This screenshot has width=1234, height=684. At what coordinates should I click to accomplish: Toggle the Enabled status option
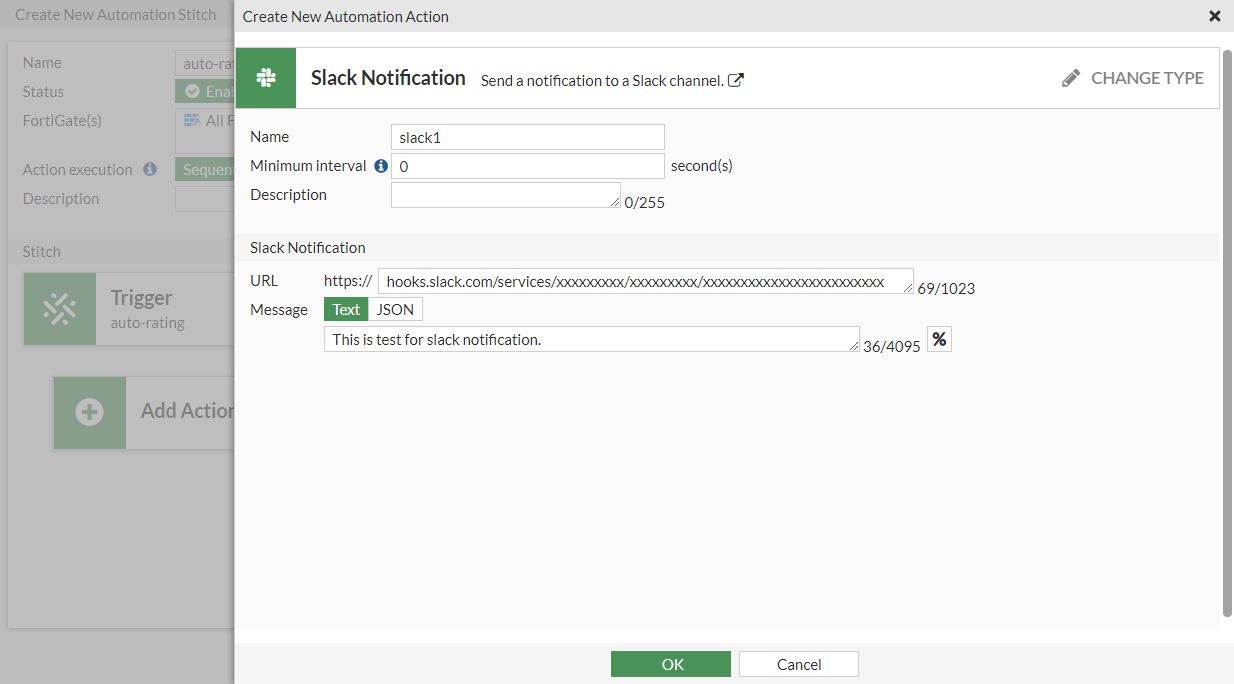(x=205, y=91)
